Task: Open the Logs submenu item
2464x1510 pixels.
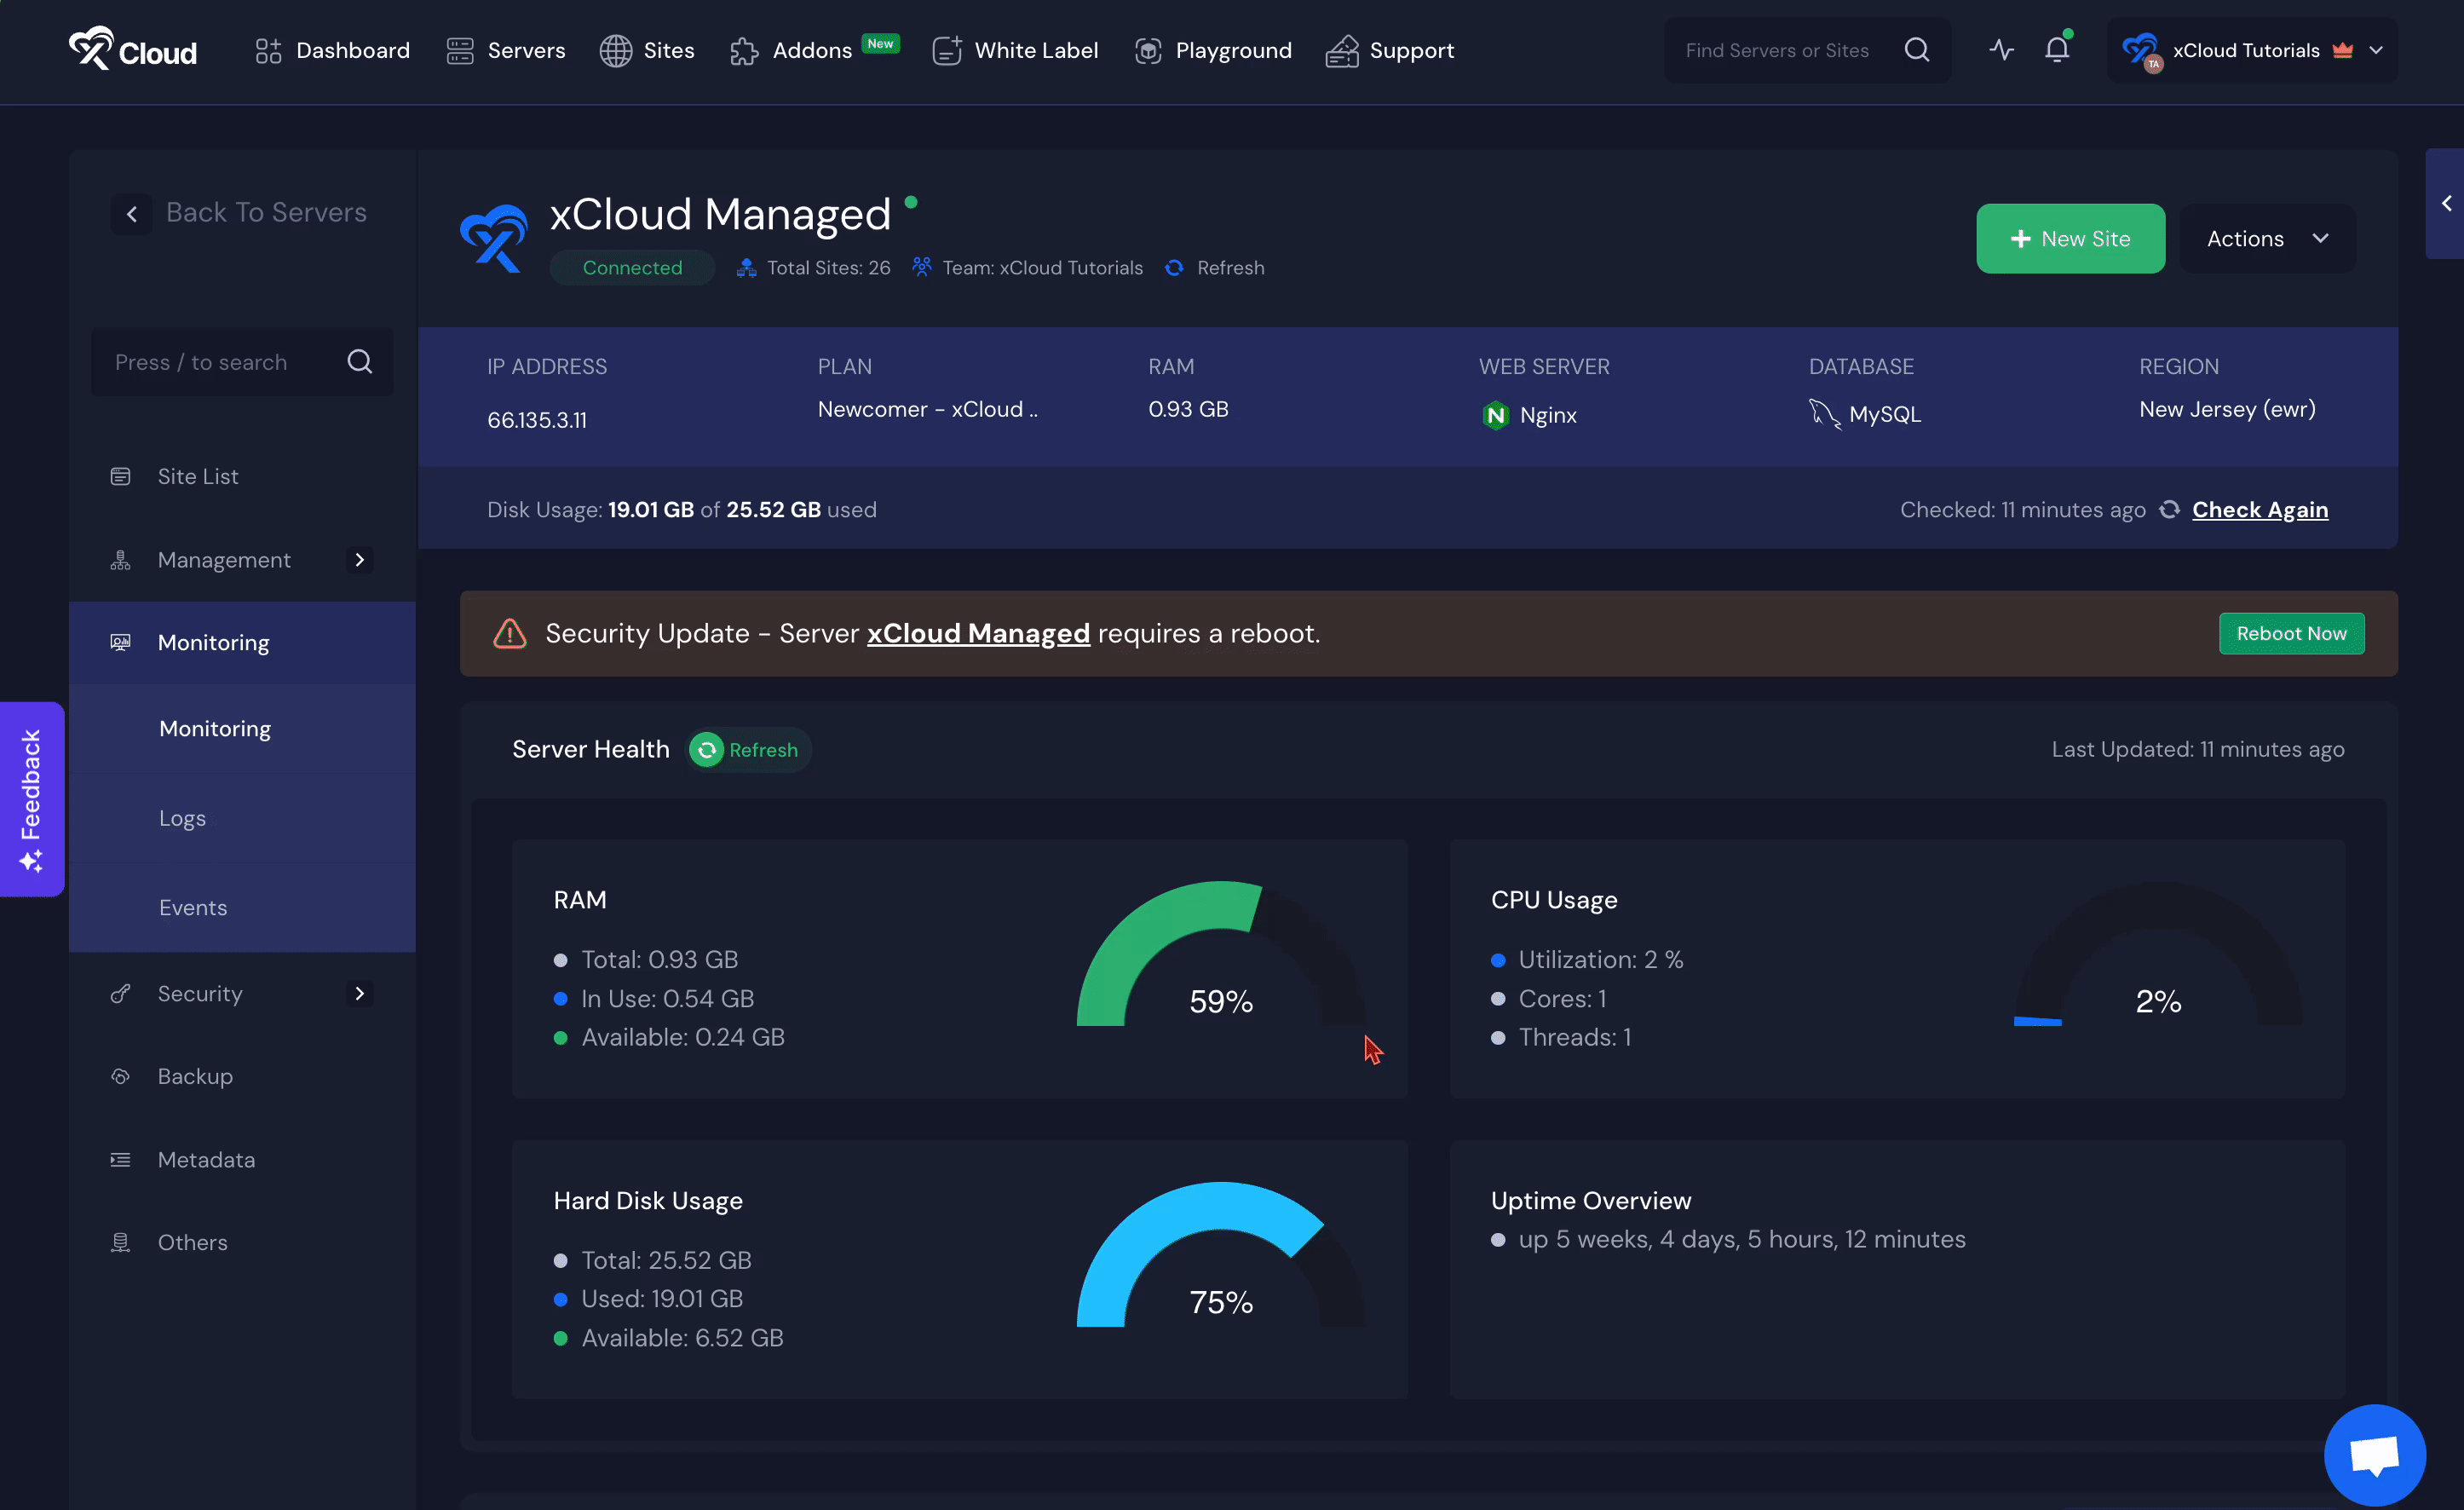Action: (182, 818)
